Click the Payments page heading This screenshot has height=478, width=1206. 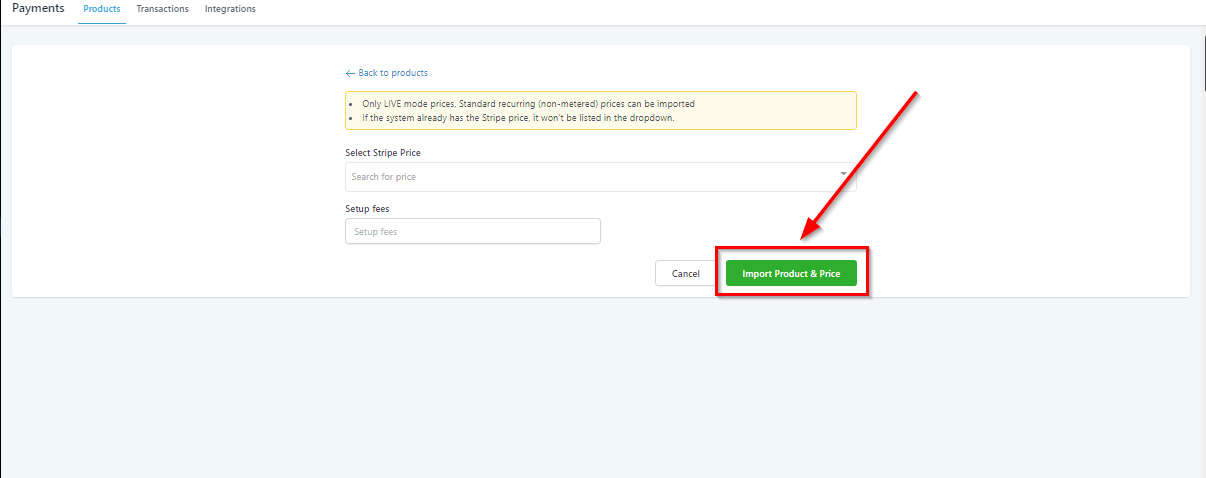[39, 9]
